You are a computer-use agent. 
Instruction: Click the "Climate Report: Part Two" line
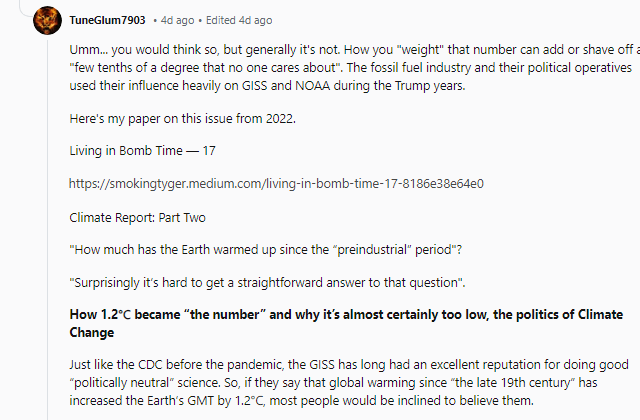pyautogui.click(x=138, y=218)
